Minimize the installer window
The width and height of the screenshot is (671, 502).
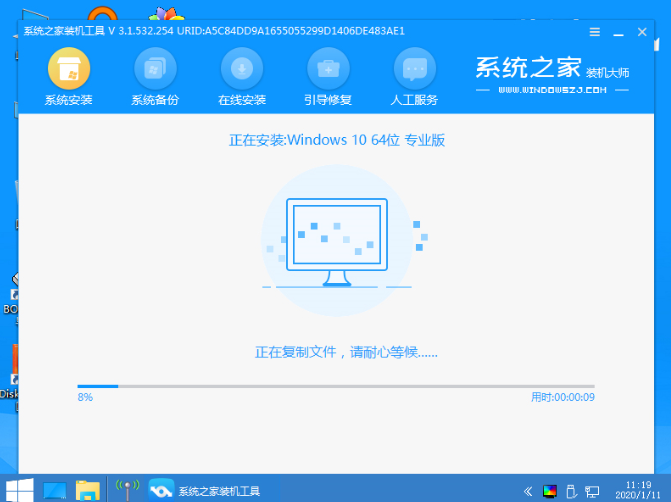point(616,31)
